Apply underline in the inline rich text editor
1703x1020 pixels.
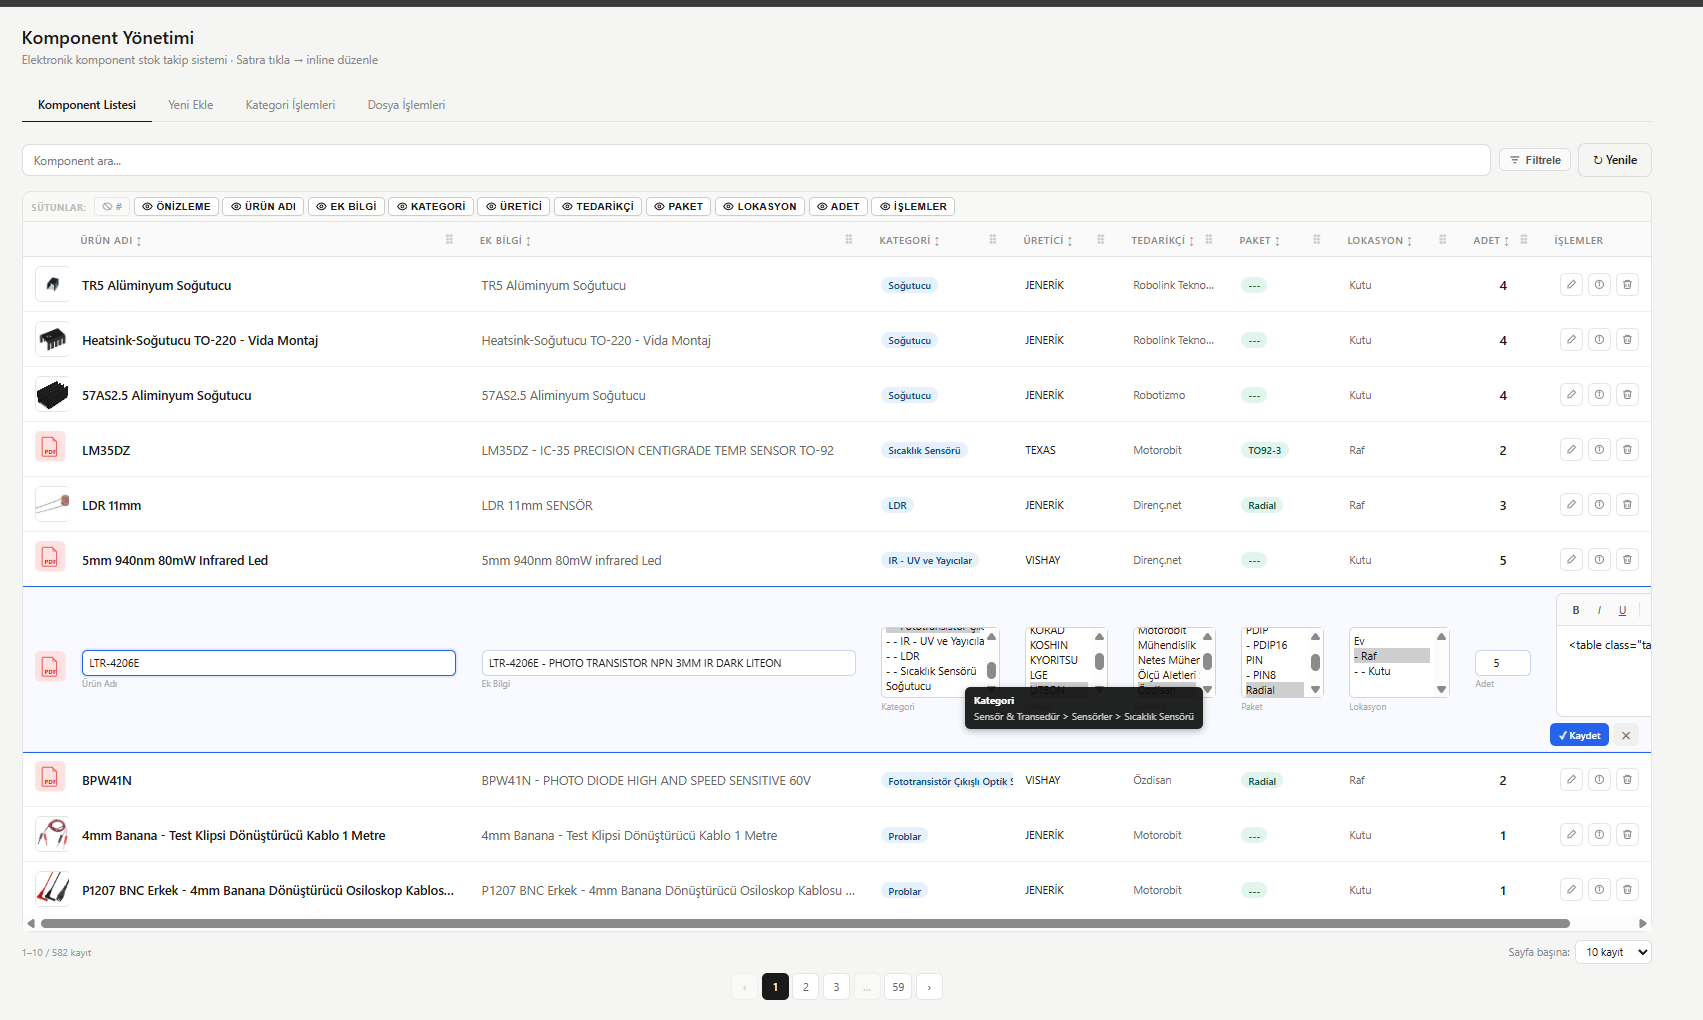click(1622, 610)
